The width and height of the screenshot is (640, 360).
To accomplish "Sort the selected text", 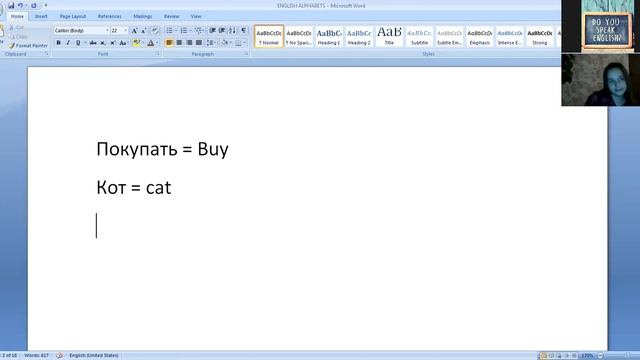I will [233, 31].
